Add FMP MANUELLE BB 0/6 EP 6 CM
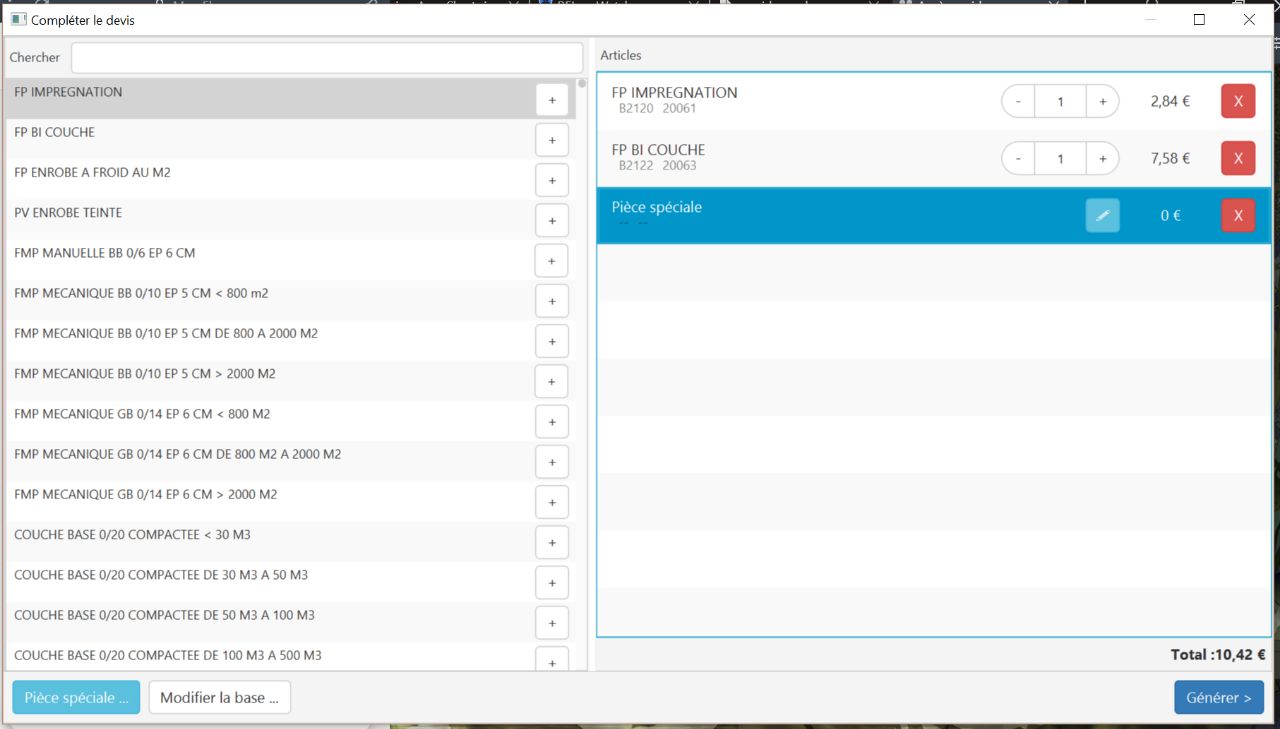1280x729 pixels. pos(552,261)
